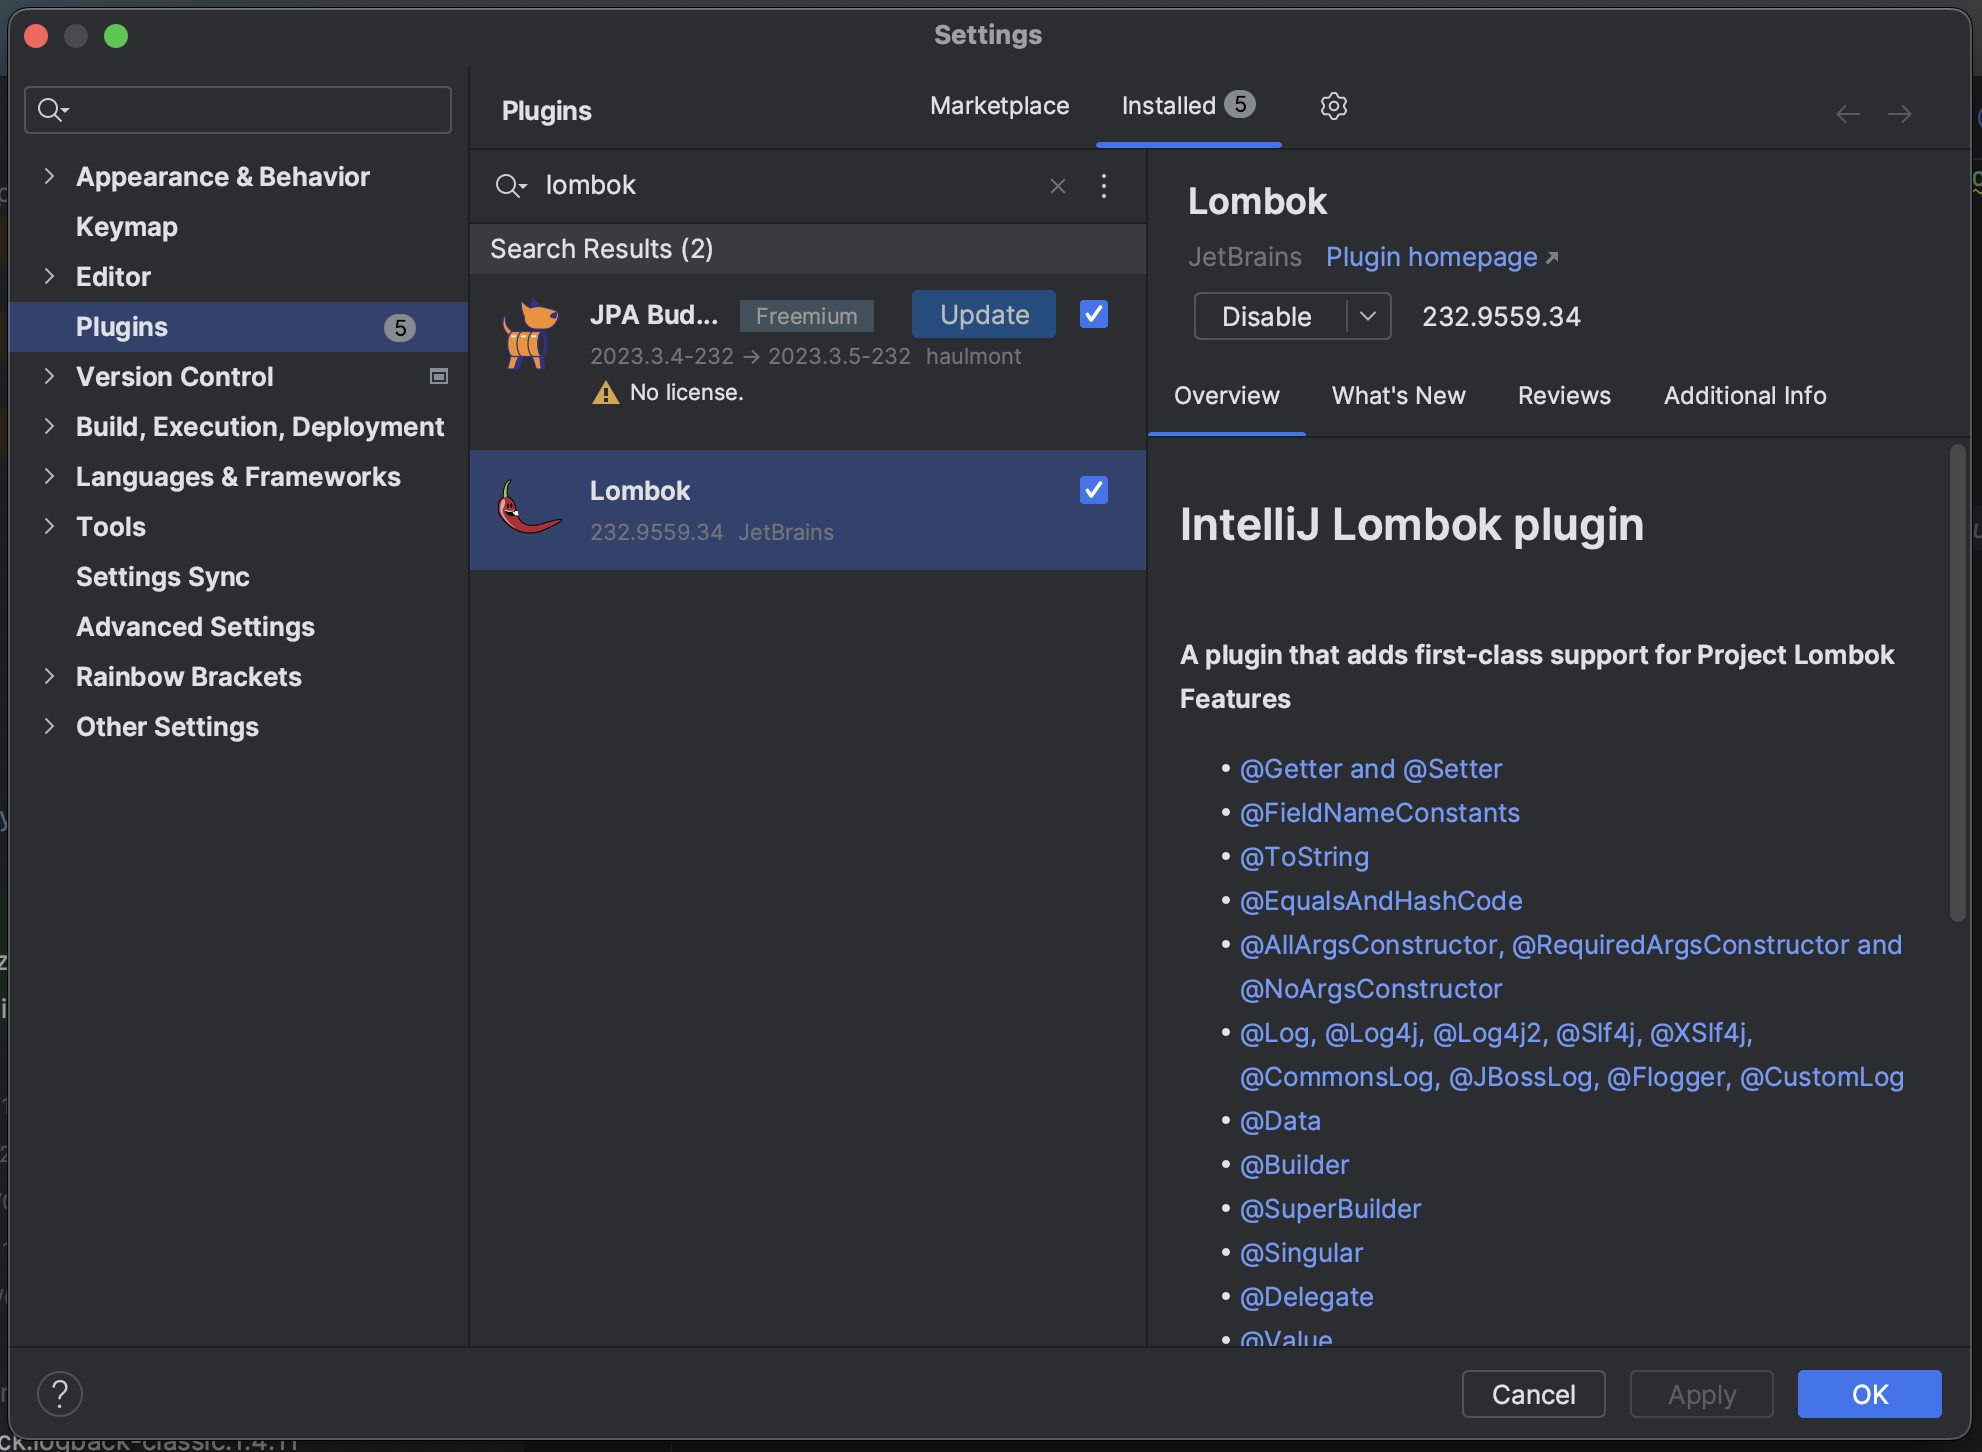This screenshot has width=1982, height=1452.
Task: Open the What's New tab
Action: [x=1398, y=396]
